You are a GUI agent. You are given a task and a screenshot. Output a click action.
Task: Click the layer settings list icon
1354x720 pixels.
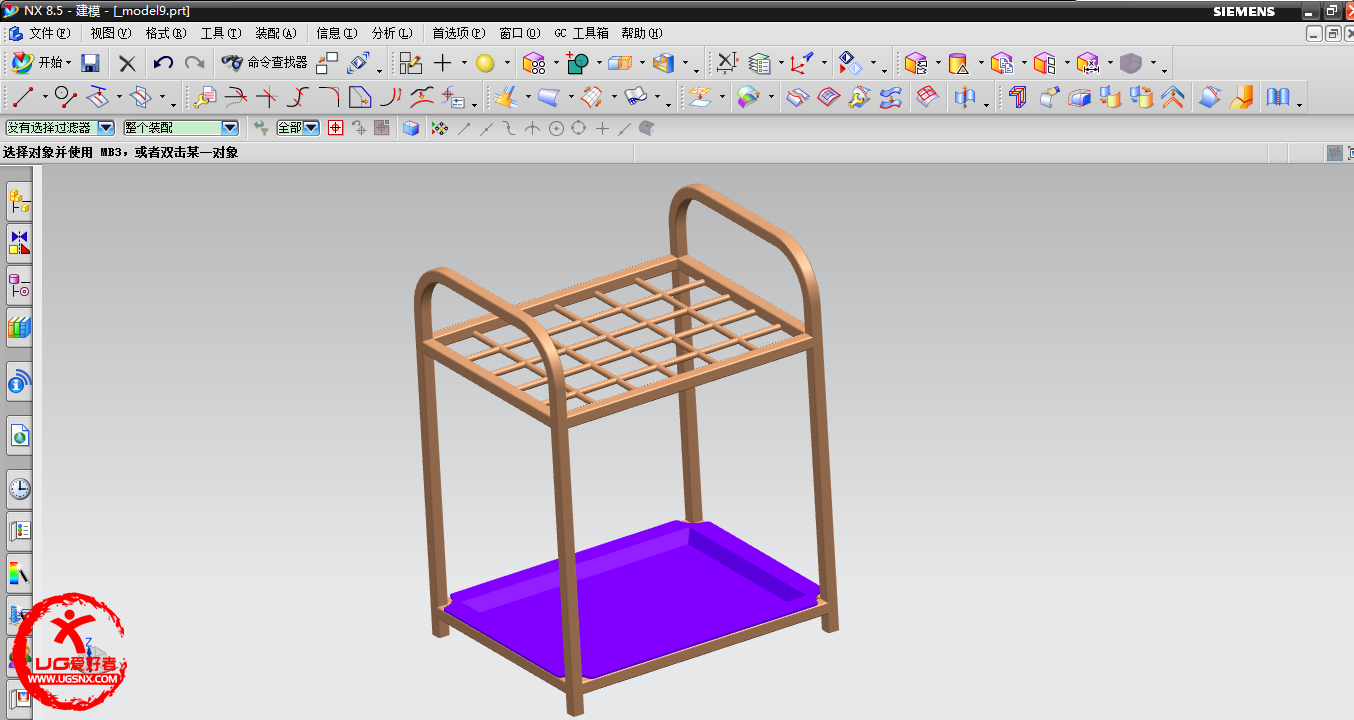click(x=760, y=63)
